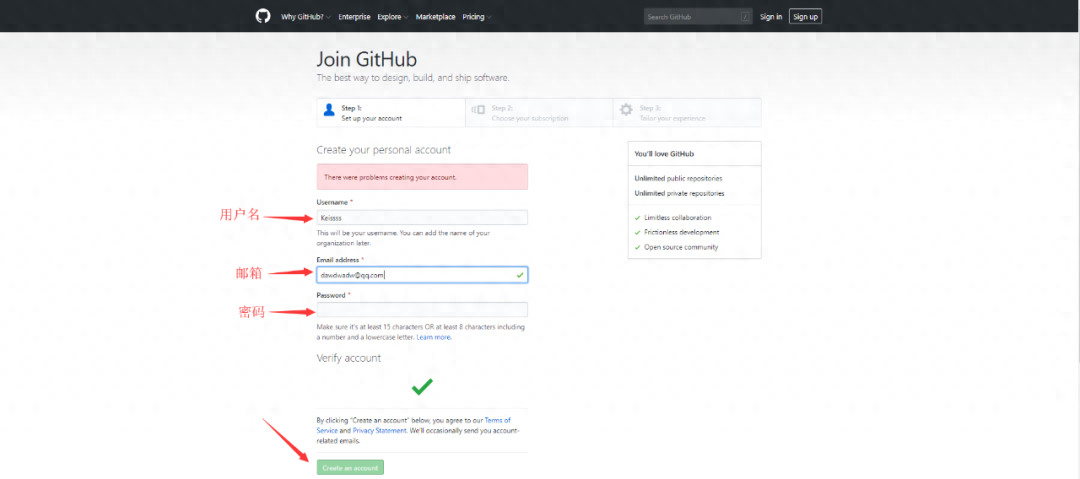Viewport: 1080px width, 479px height.
Task: Go to Marketplace in navigation
Action: pyautogui.click(x=435, y=17)
